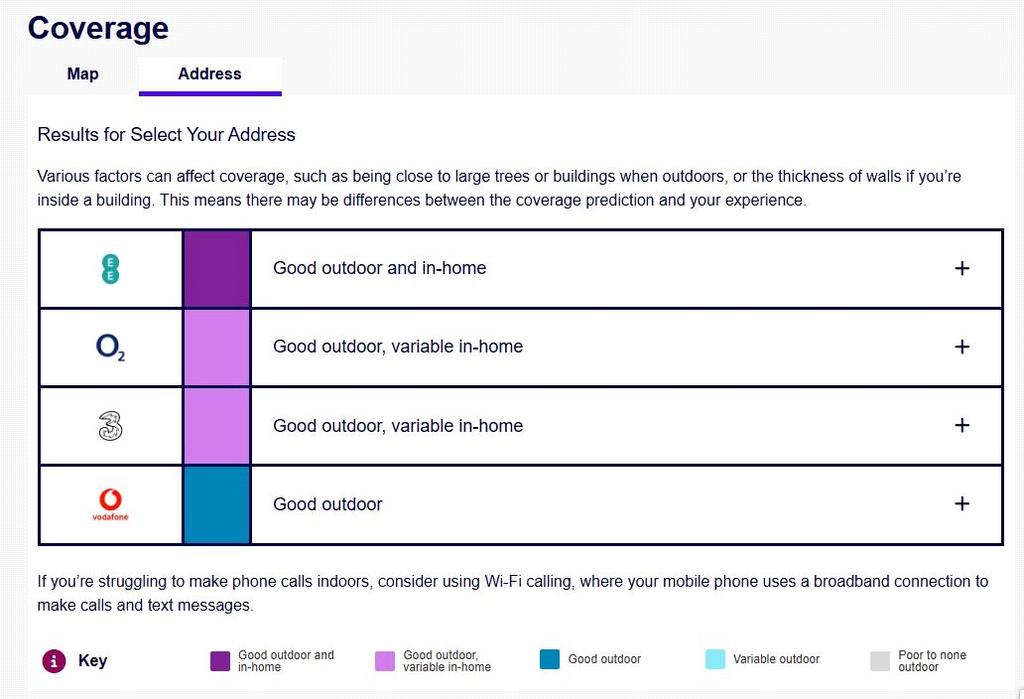Expand the EE coverage details
This screenshot has height=699, width=1024.
961,268
